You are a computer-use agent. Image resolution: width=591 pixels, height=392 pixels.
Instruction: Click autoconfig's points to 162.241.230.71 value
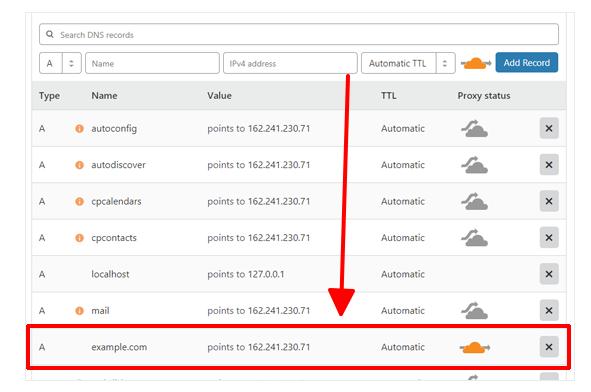pos(259,129)
